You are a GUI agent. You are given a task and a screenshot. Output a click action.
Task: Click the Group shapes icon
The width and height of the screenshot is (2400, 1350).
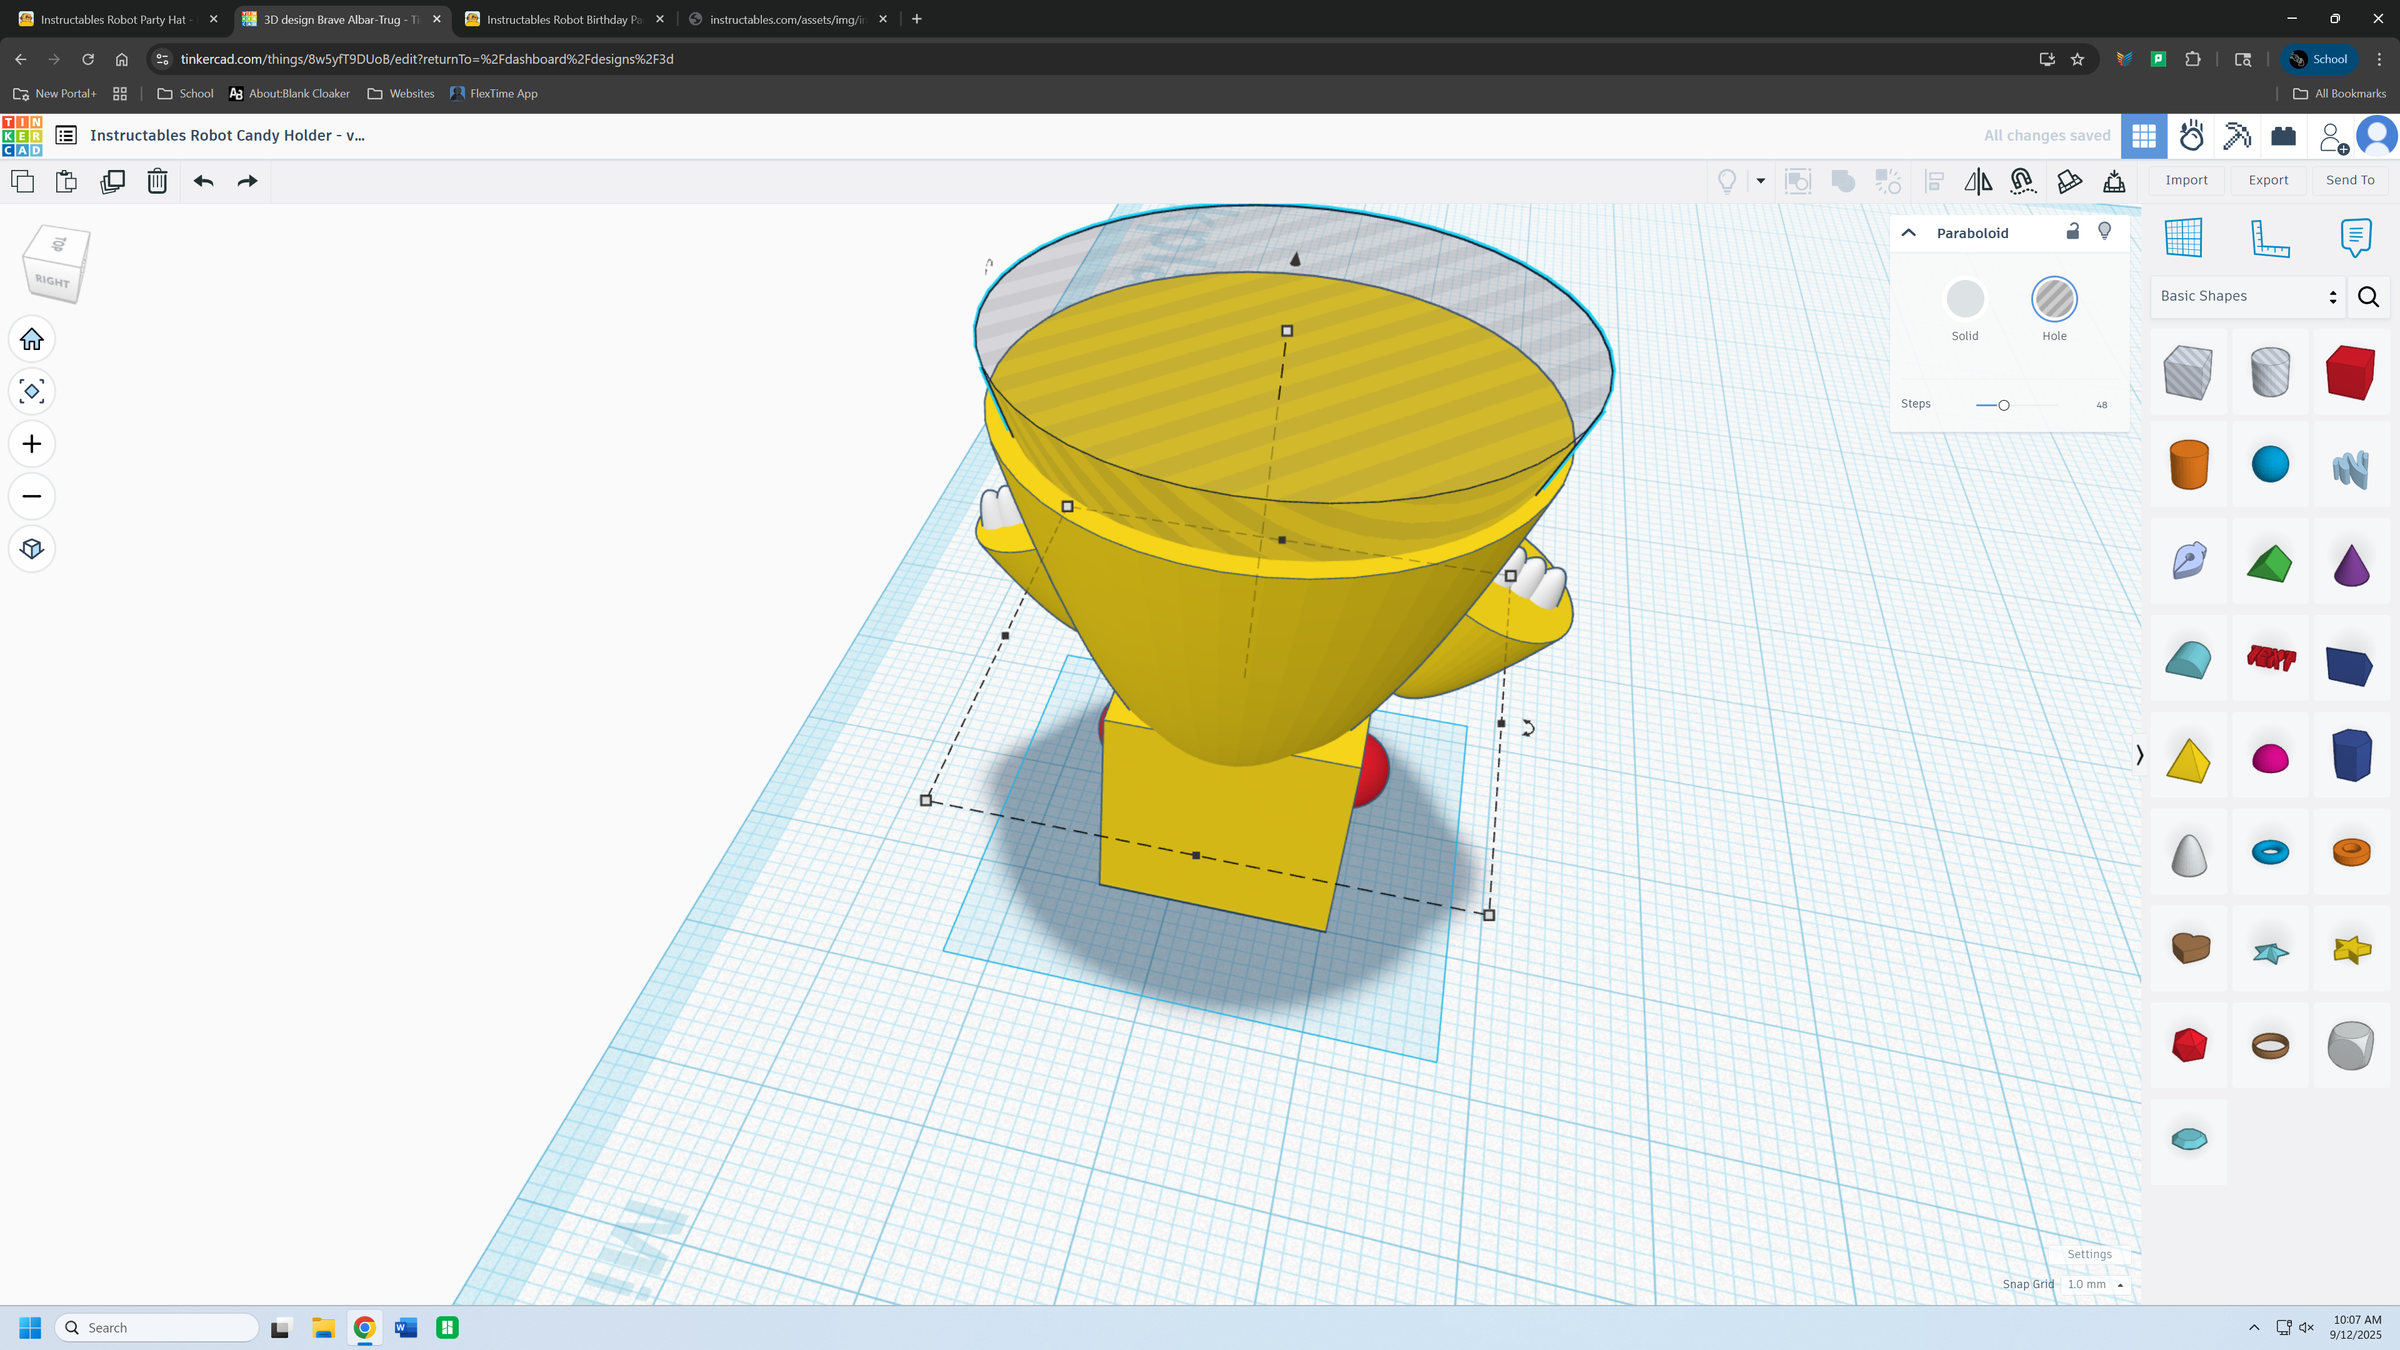pyautogui.click(x=1843, y=181)
